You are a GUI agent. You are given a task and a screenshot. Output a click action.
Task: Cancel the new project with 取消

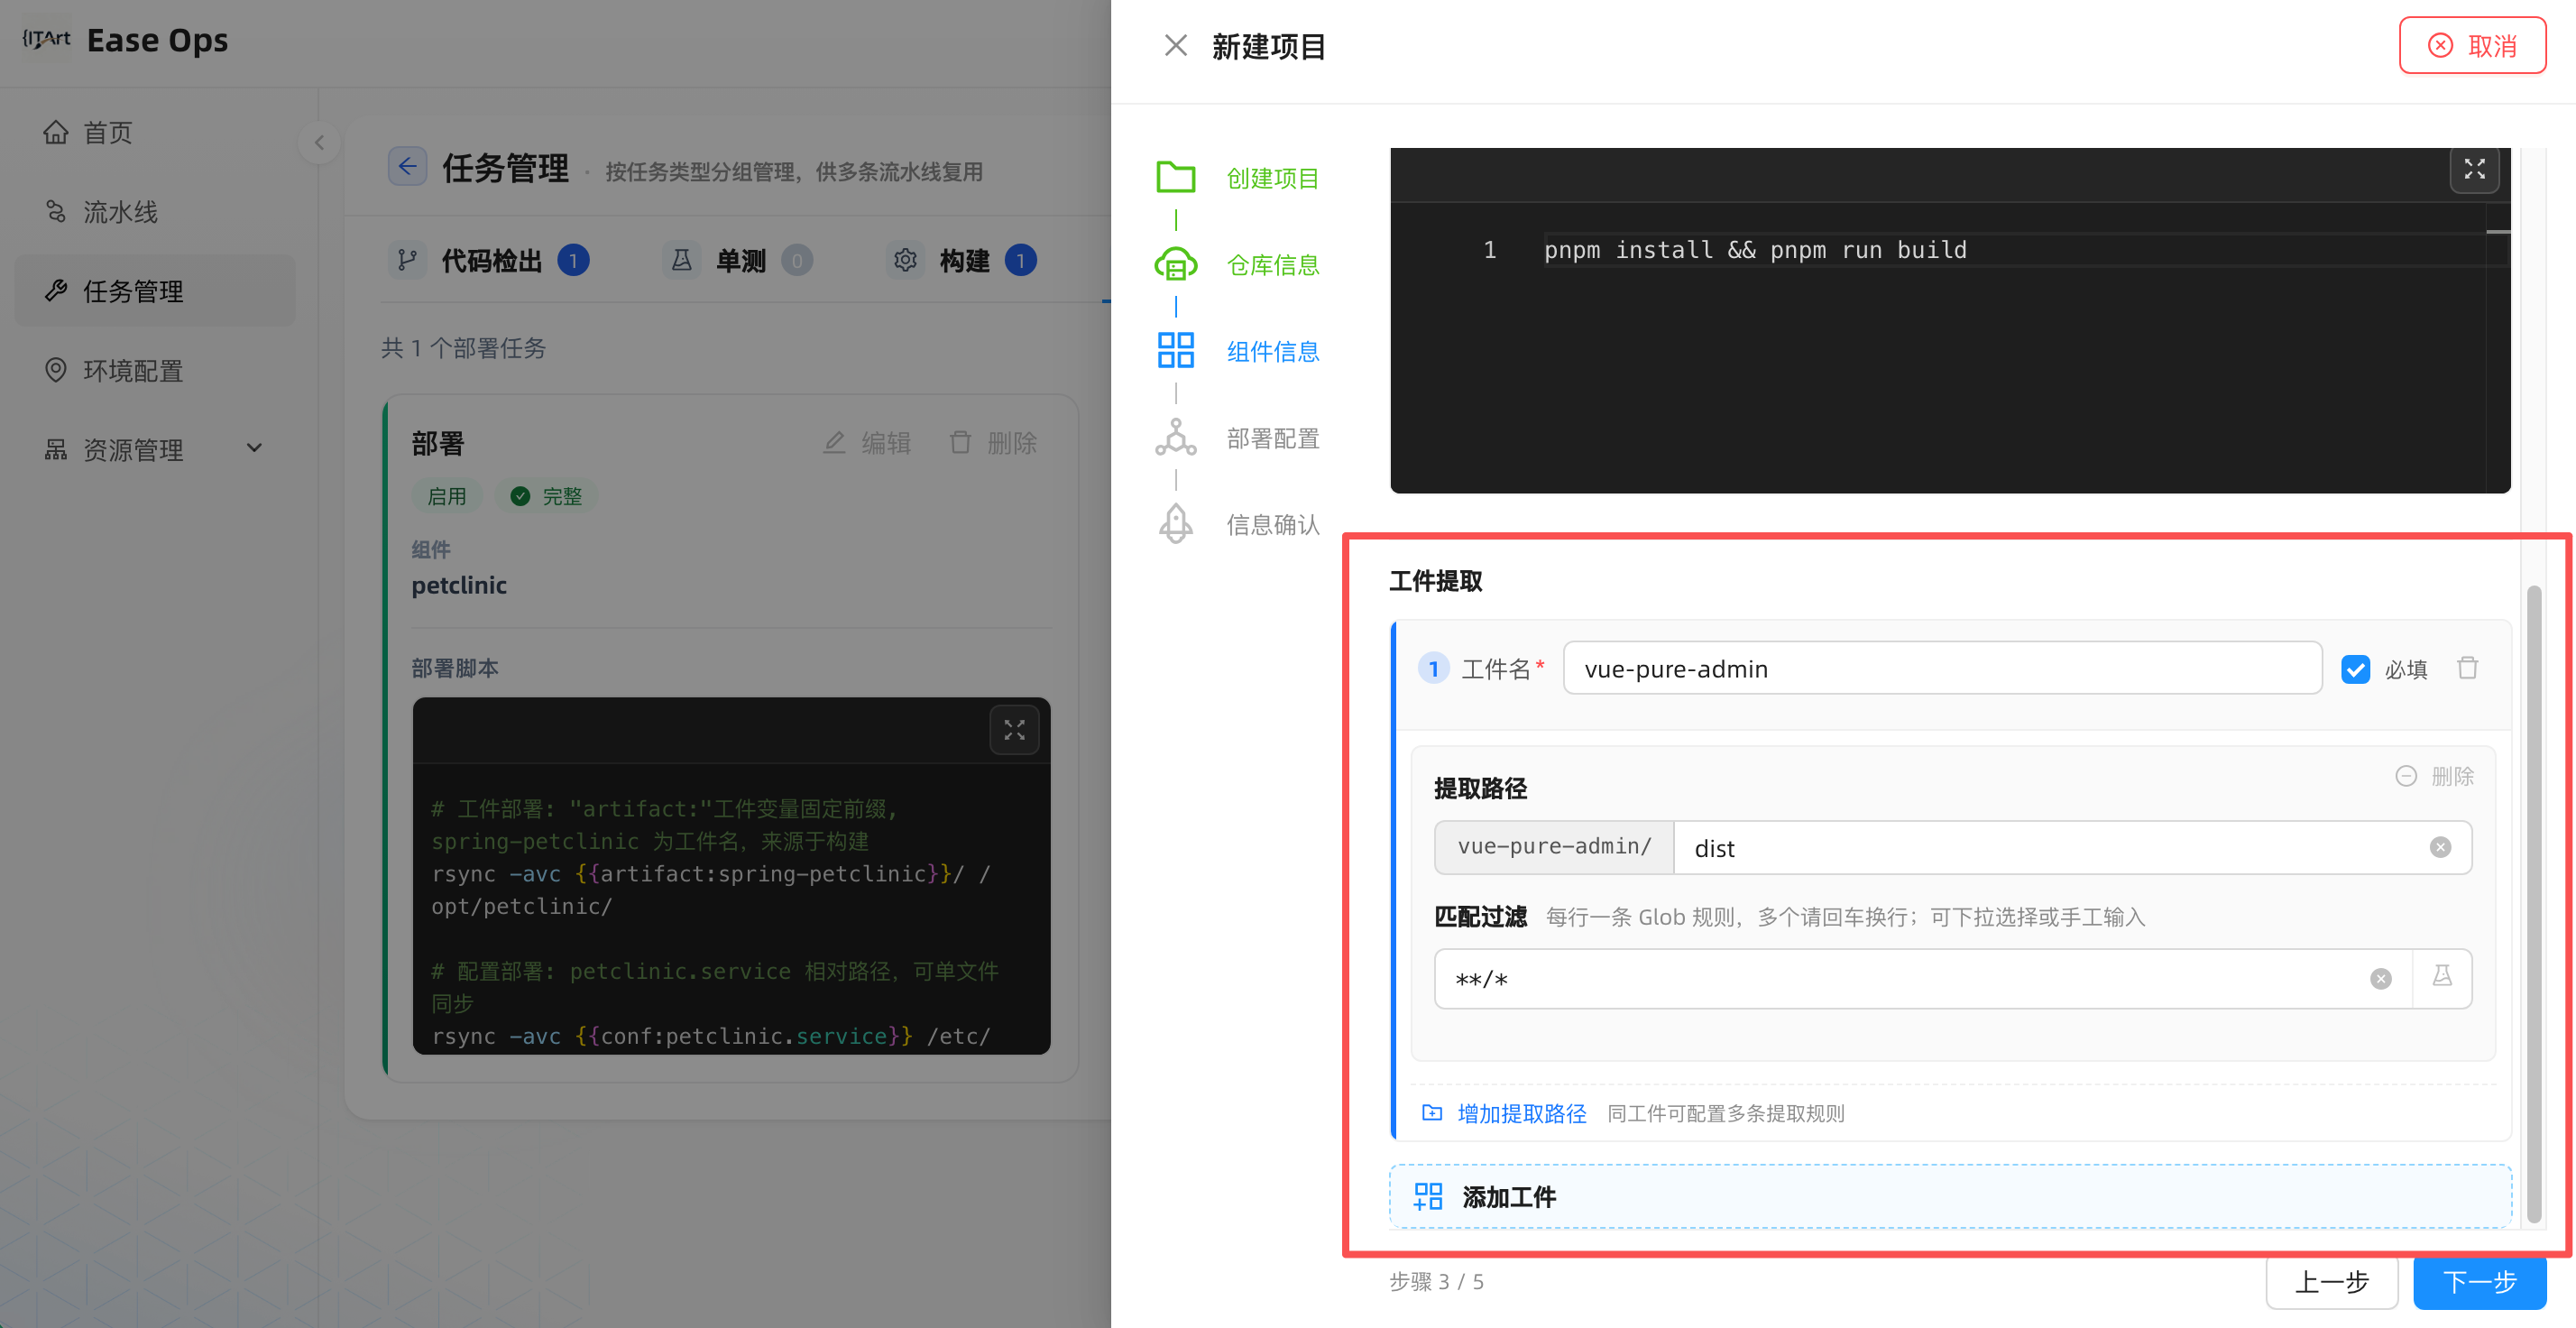coord(2471,46)
